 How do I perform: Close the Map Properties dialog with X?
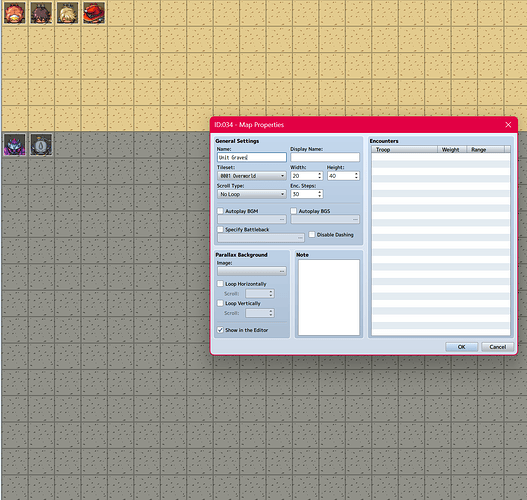tap(508, 125)
